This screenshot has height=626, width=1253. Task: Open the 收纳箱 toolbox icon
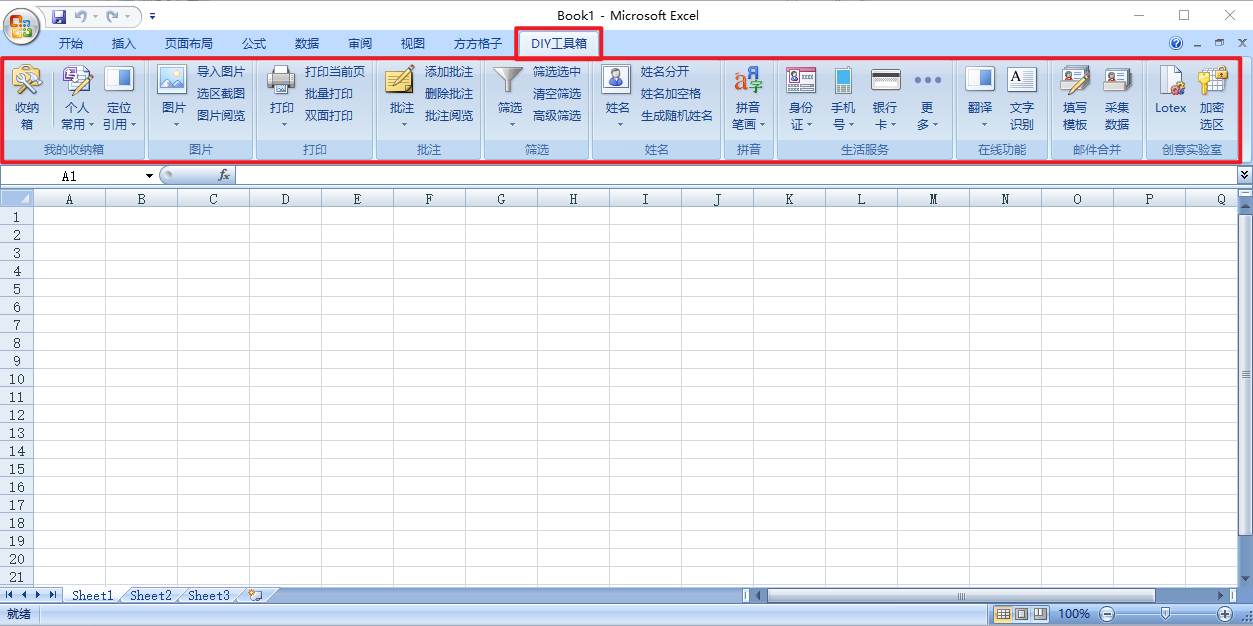(x=27, y=82)
